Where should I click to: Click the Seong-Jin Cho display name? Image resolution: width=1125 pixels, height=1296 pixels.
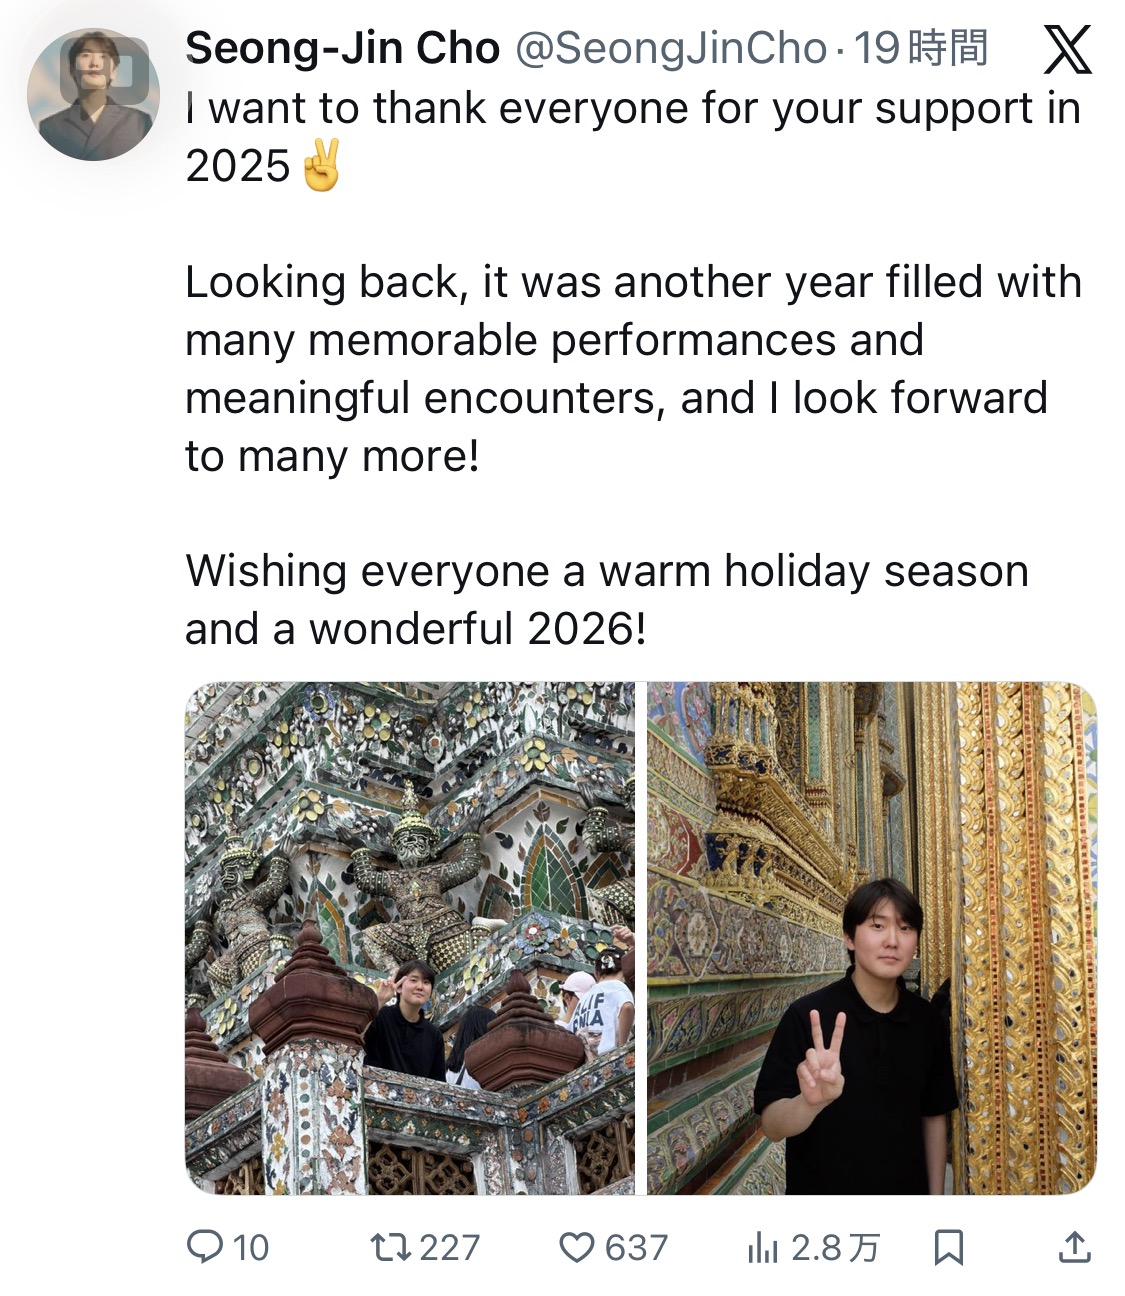pyautogui.click(x=342, y=48)
